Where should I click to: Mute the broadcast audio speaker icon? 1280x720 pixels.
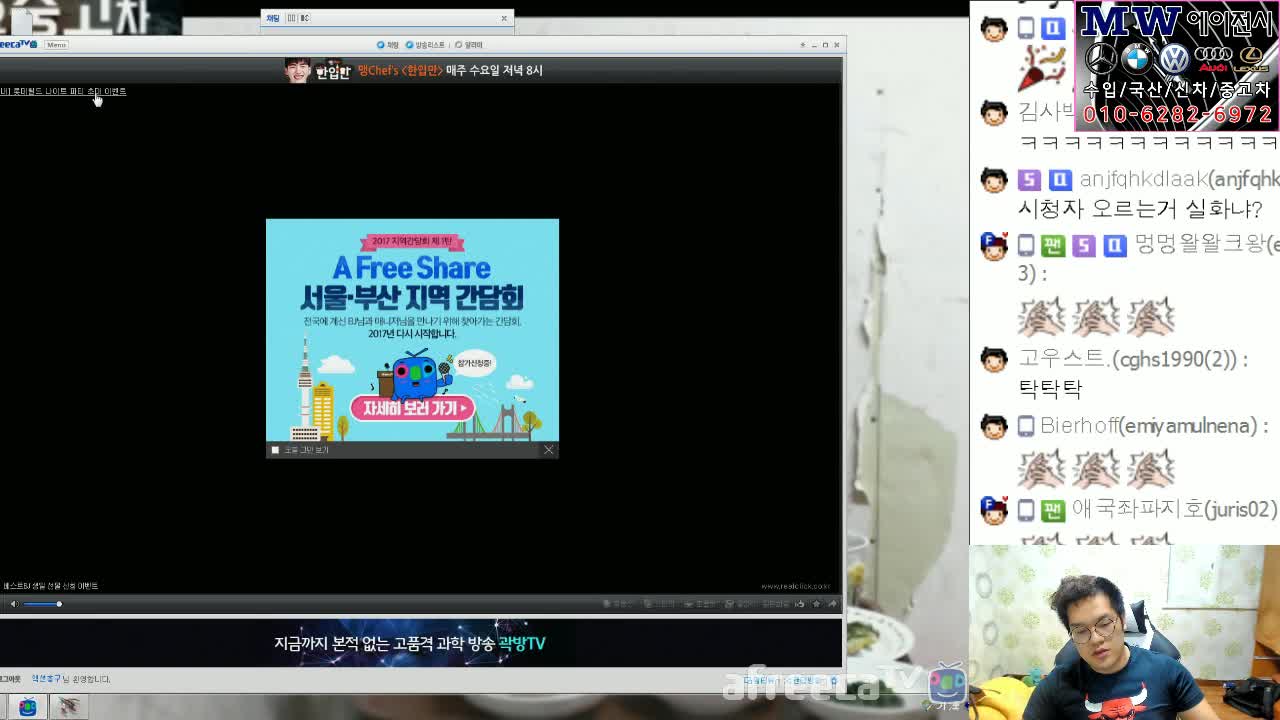(x=12, y=603)
